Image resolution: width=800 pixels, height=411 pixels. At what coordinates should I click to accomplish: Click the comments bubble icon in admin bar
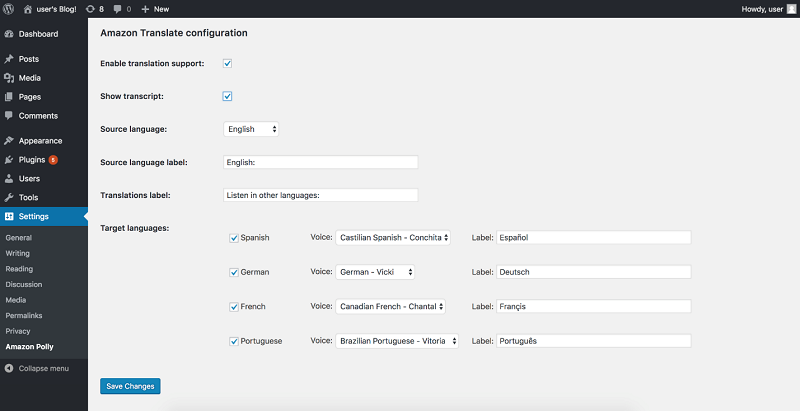point(119,8)
